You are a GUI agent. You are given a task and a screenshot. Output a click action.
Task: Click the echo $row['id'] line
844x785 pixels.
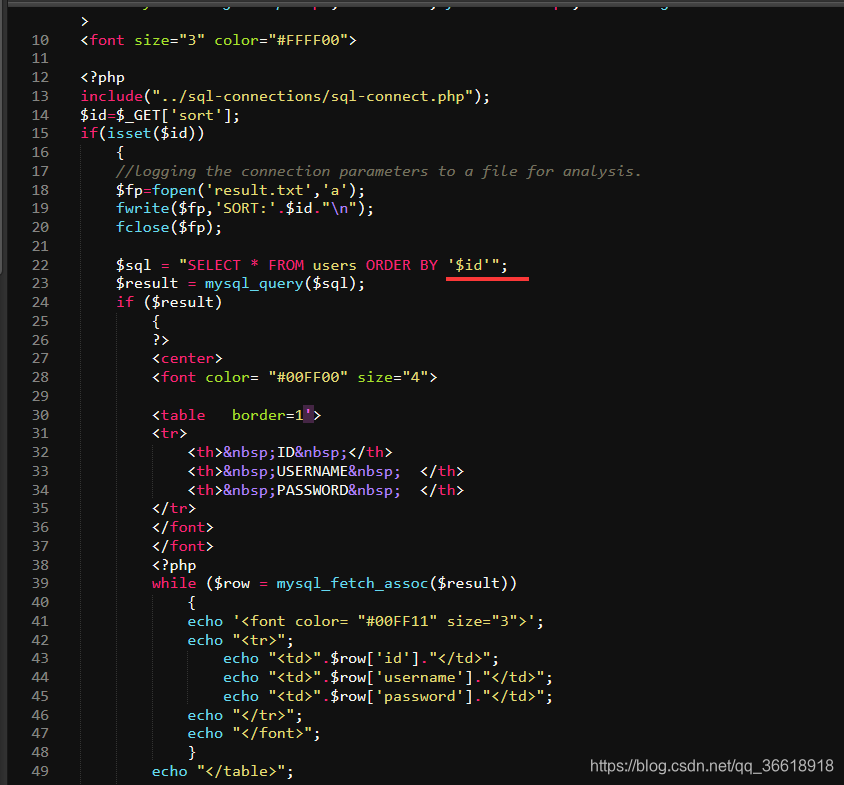point(361,658)
